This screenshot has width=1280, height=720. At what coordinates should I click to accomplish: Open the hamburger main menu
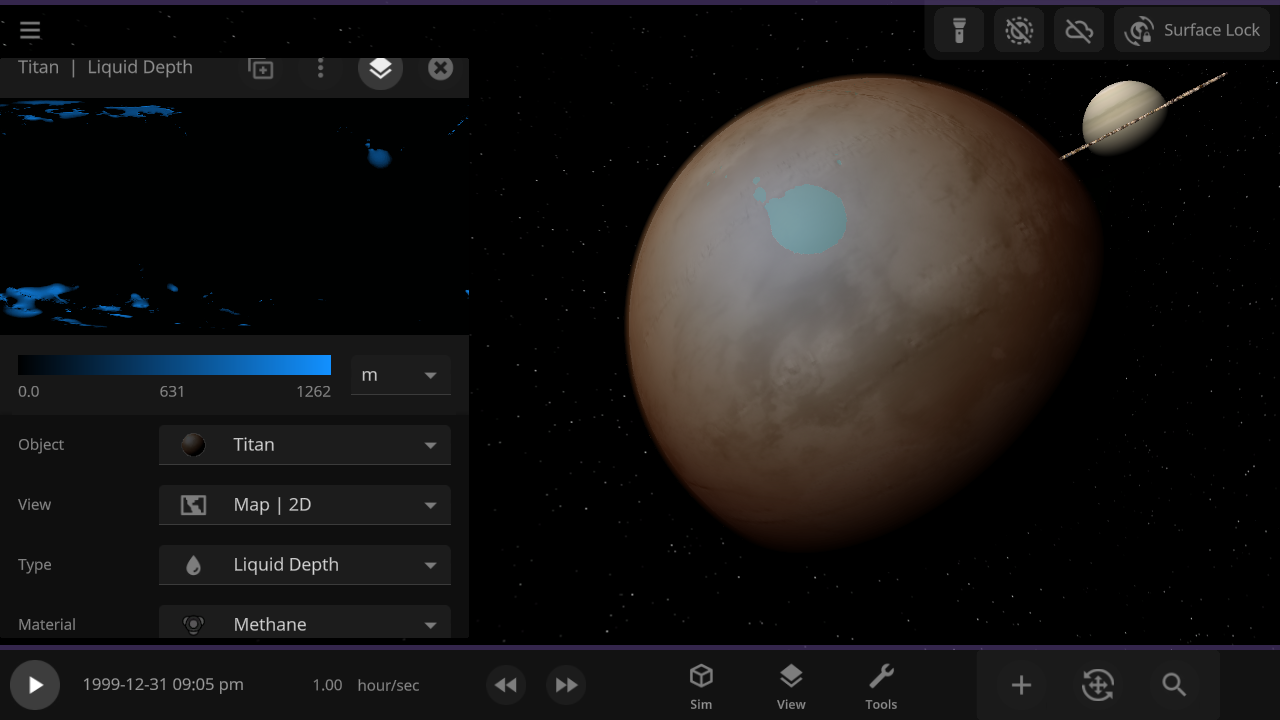pos(30,30)
